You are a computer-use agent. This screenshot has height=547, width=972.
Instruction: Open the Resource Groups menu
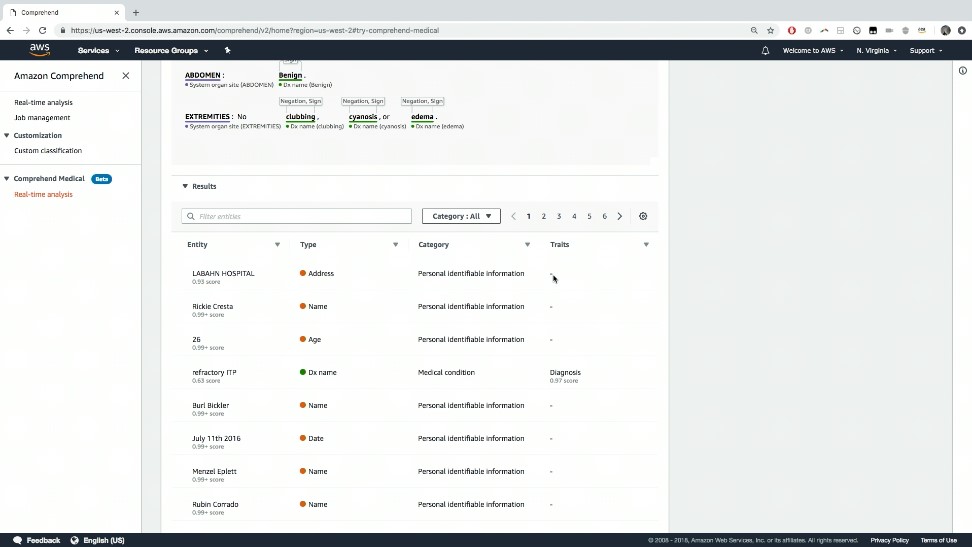pos(171,51)
